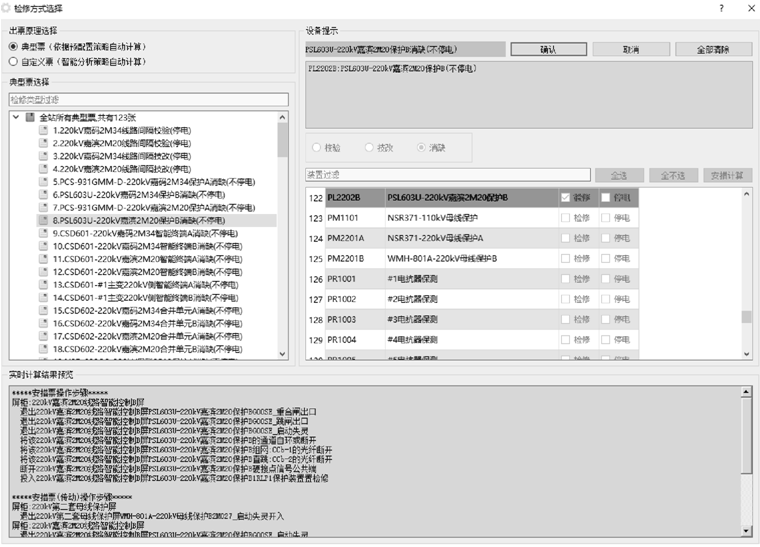This screenshot has height=547, width=760.
Task: Click the device table scrollbar thumb
Action: [746, 316]
